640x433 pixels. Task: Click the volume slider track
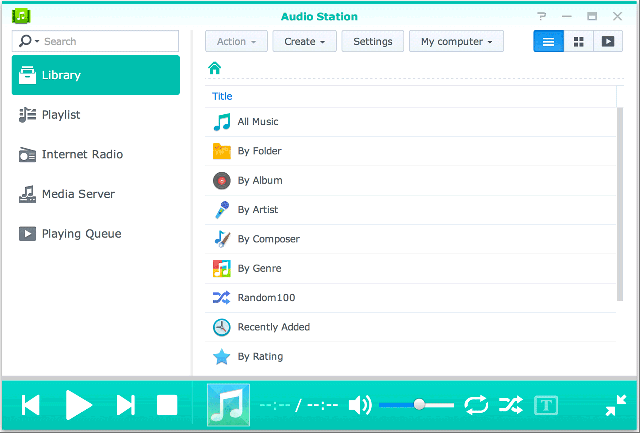tap(416, 405)
